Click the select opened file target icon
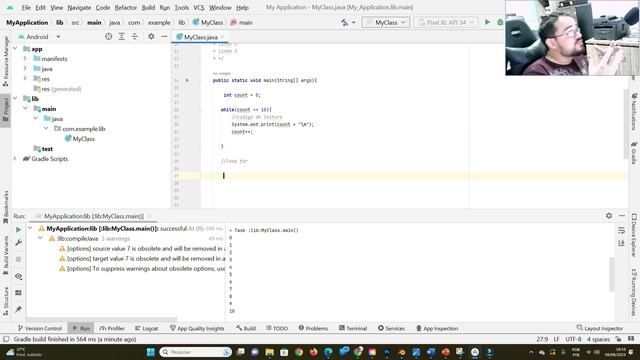This screenshot has height=360, width=640. [108, 37]
